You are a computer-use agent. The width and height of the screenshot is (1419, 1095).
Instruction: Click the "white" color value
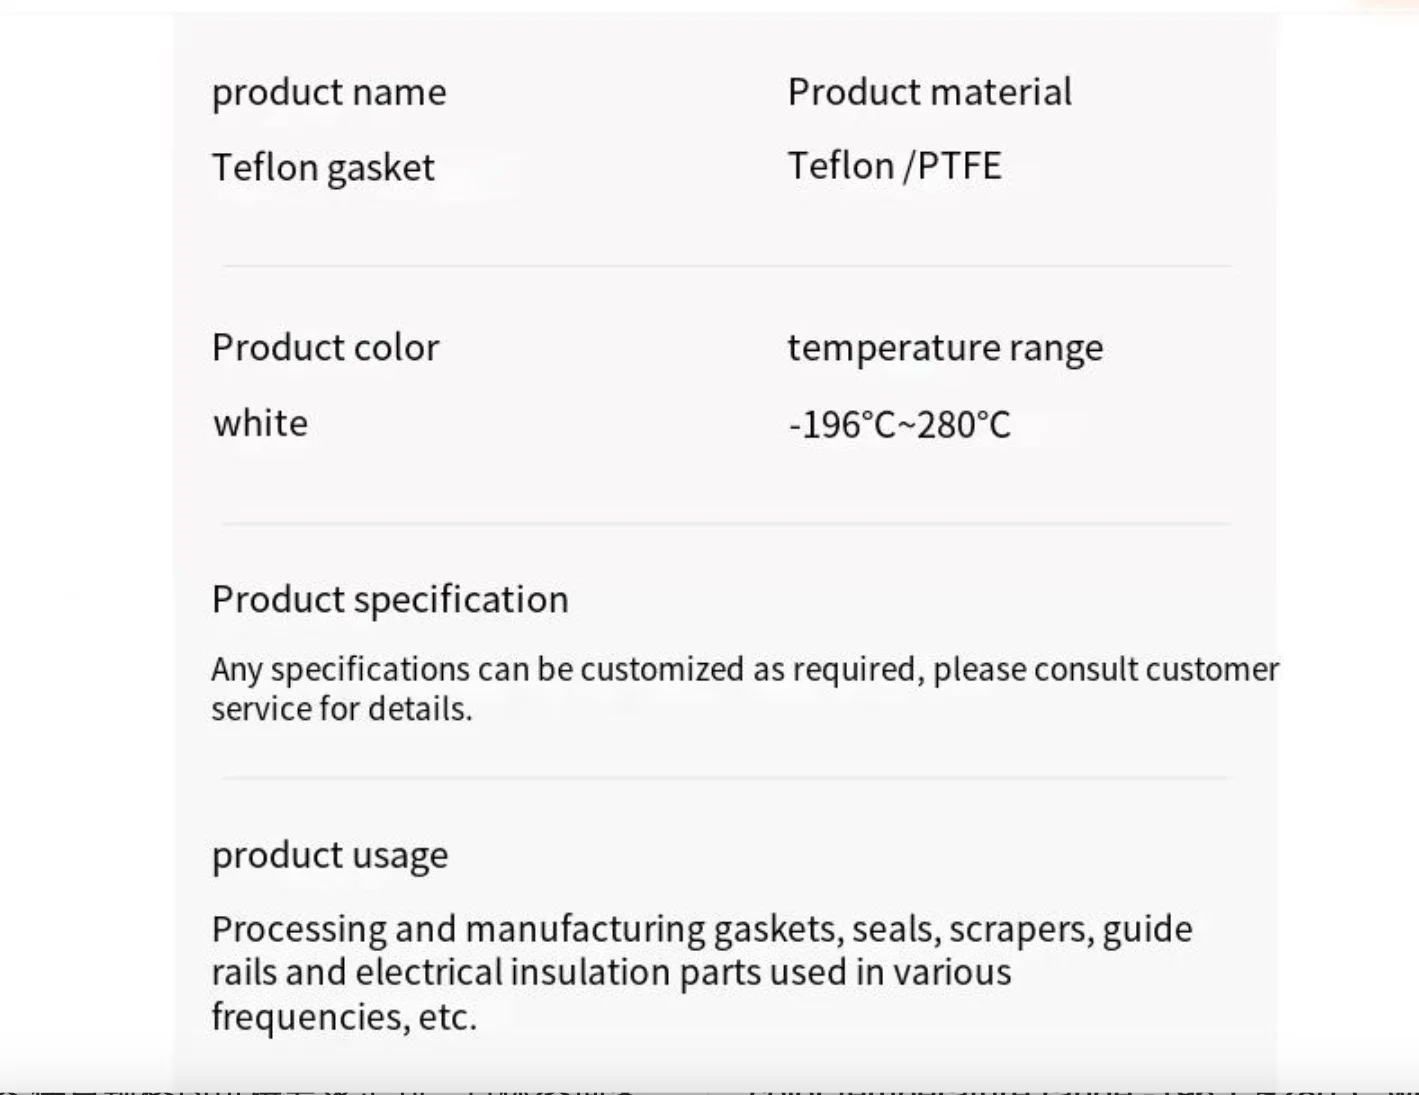pos(260,423)
